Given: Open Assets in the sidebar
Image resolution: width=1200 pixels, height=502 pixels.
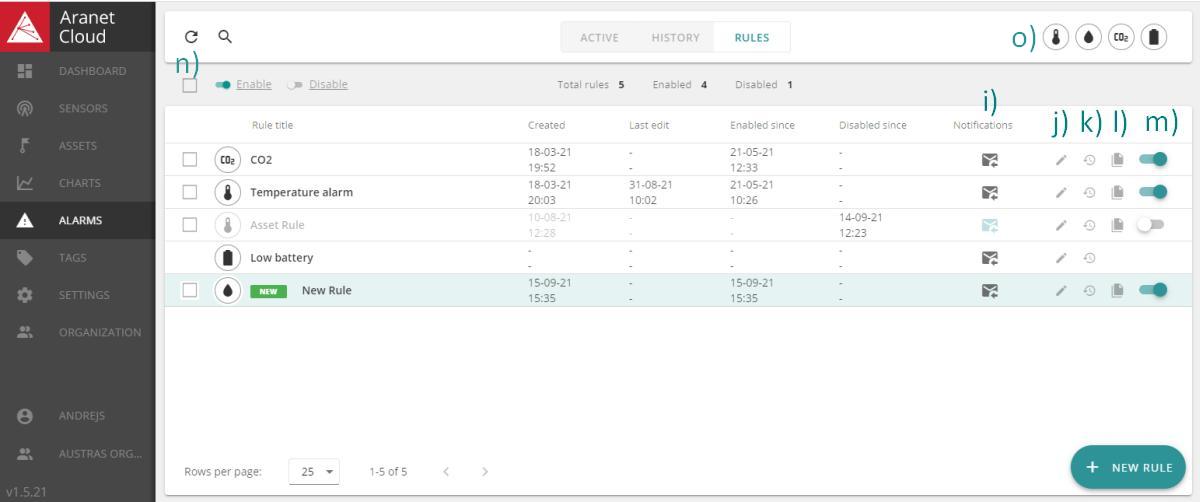Looking at the screenshot, I should [78, 145].
